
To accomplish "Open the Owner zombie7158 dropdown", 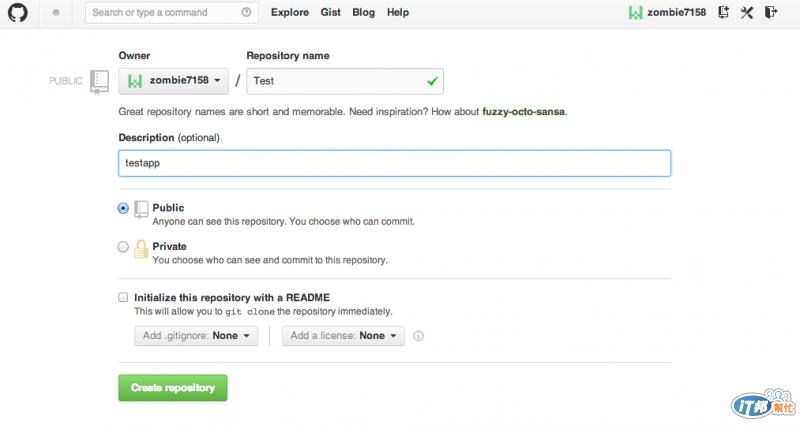I will (173, 81).
